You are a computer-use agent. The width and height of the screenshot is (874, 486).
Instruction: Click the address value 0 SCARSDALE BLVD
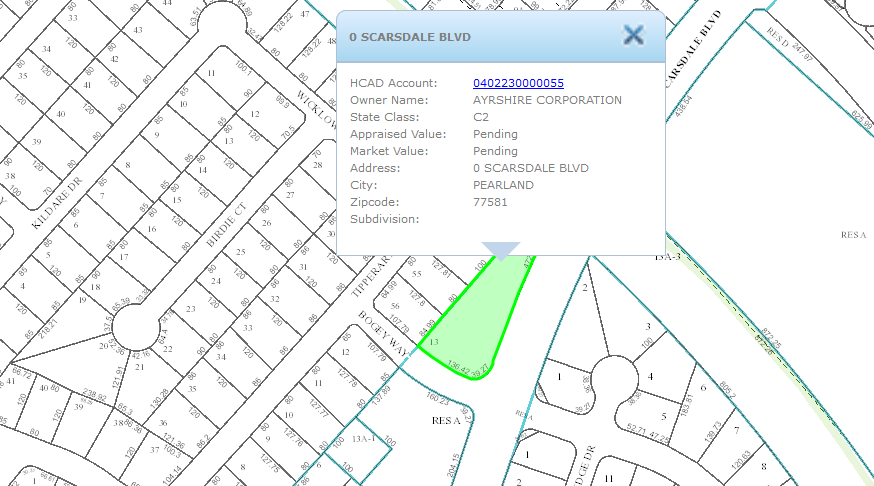coord(531,168)
